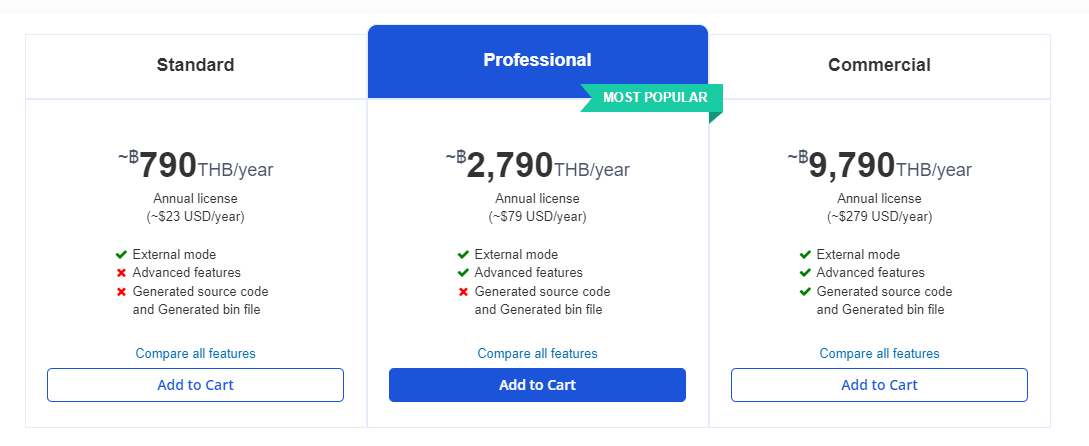This screenshot has height=446, width=1089.
Task: Click green check beside Professional External mode
Action: (463, 255)
